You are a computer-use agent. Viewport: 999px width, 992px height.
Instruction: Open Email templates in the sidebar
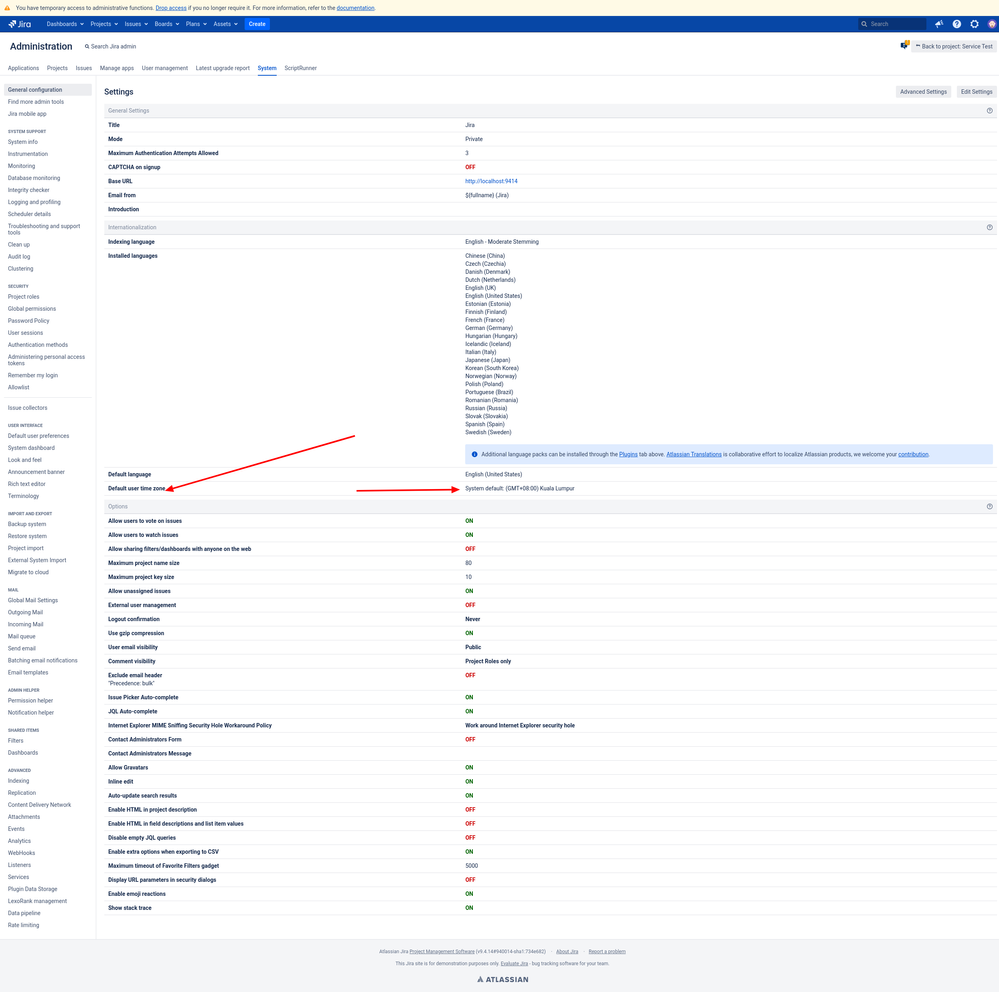click(28, 673)
